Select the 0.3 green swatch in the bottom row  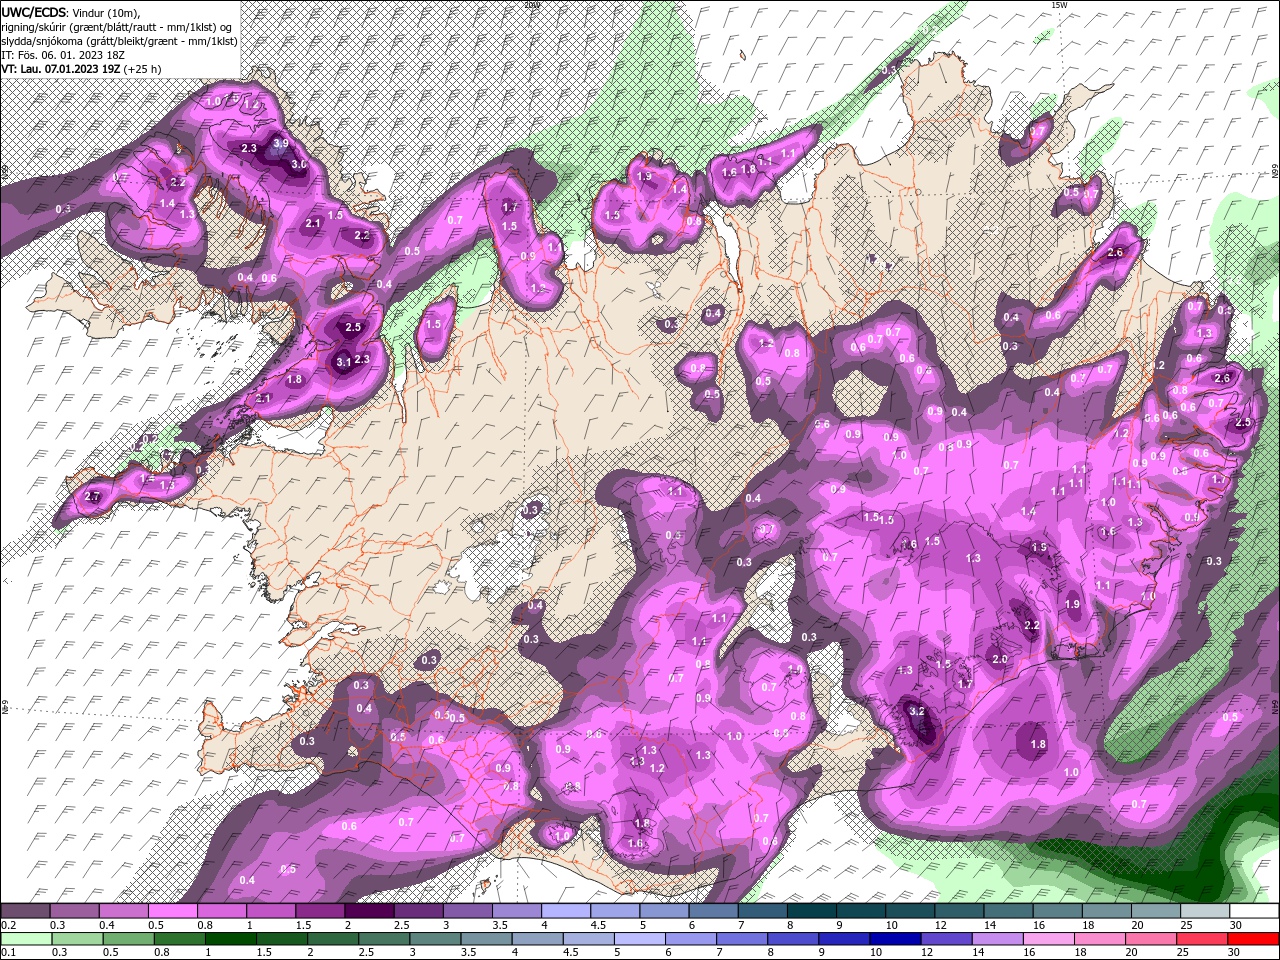pos(77,938)
